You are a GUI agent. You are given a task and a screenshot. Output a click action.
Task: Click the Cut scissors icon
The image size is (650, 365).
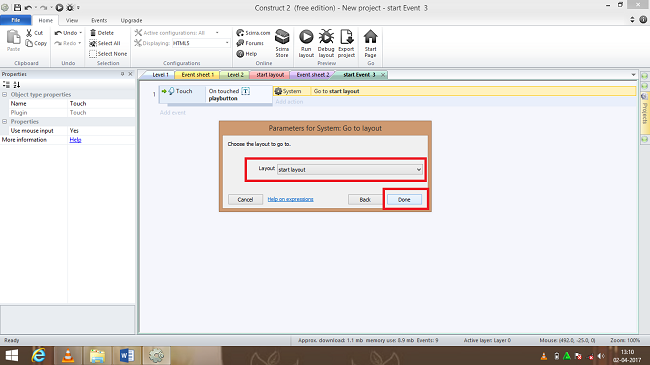pyautogui.click(x=29, y=32)
